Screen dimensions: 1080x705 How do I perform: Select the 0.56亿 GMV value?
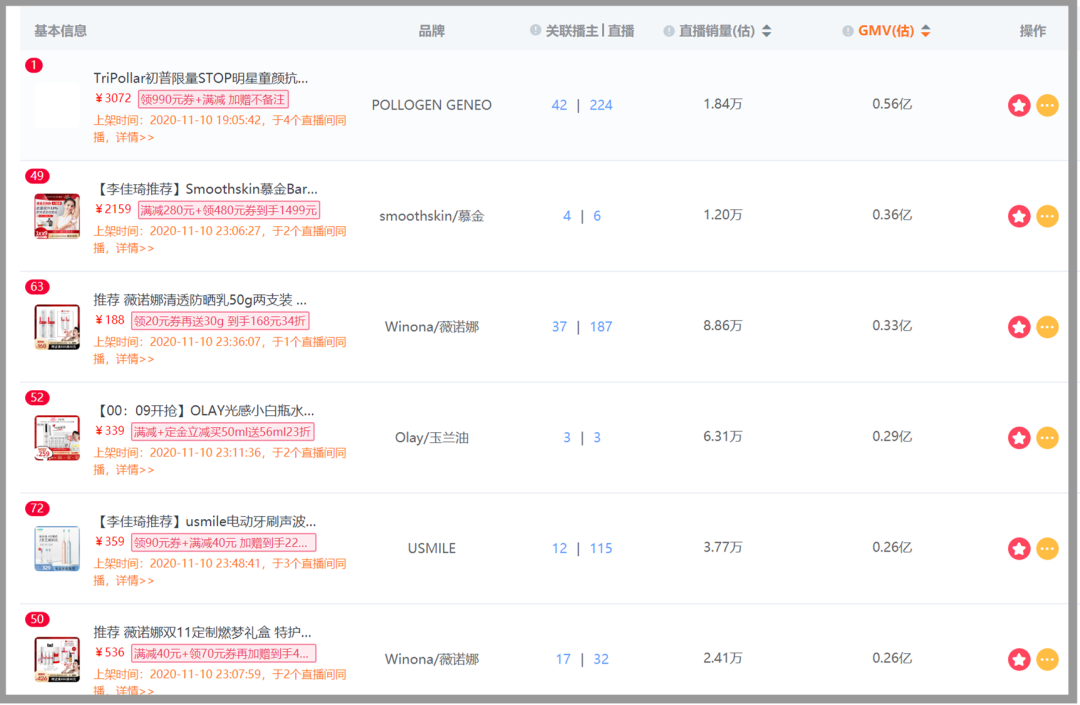click(x=892, y=104)
